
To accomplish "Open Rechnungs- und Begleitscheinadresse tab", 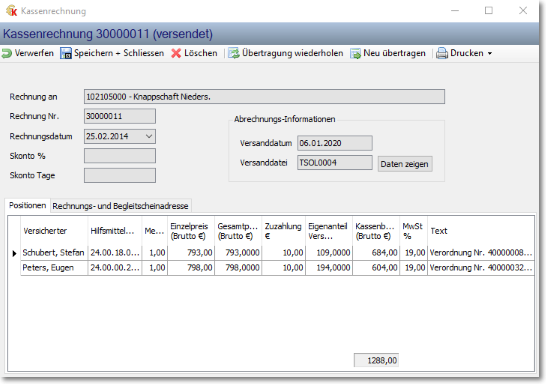I will tap(120, 206).
